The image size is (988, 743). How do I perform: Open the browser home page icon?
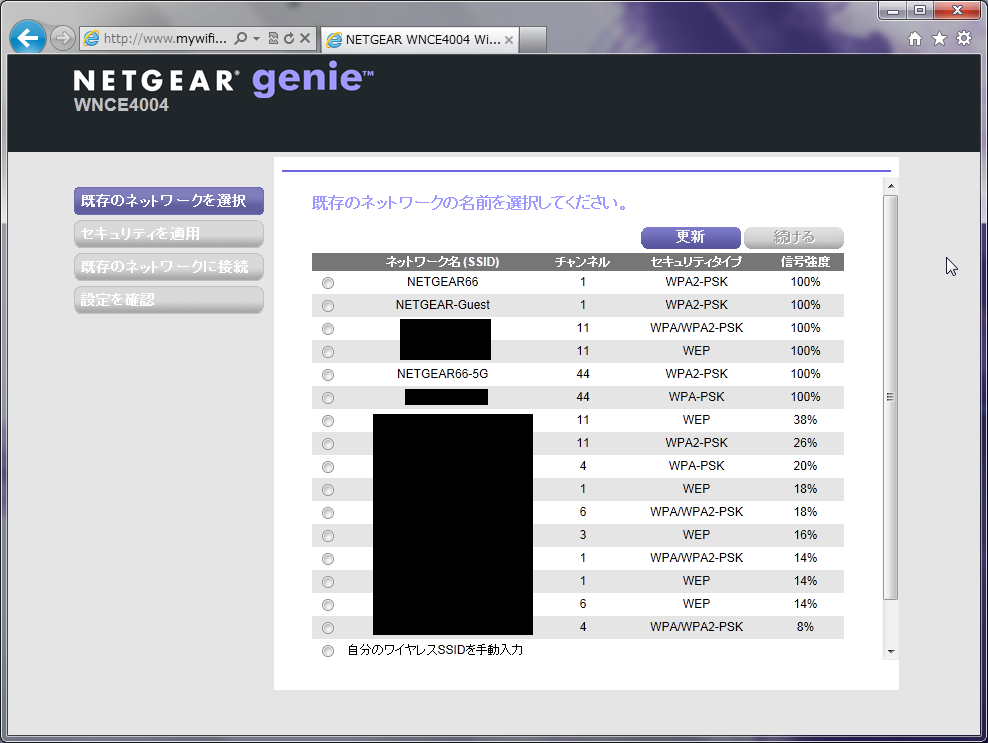[x=914, y=38]
